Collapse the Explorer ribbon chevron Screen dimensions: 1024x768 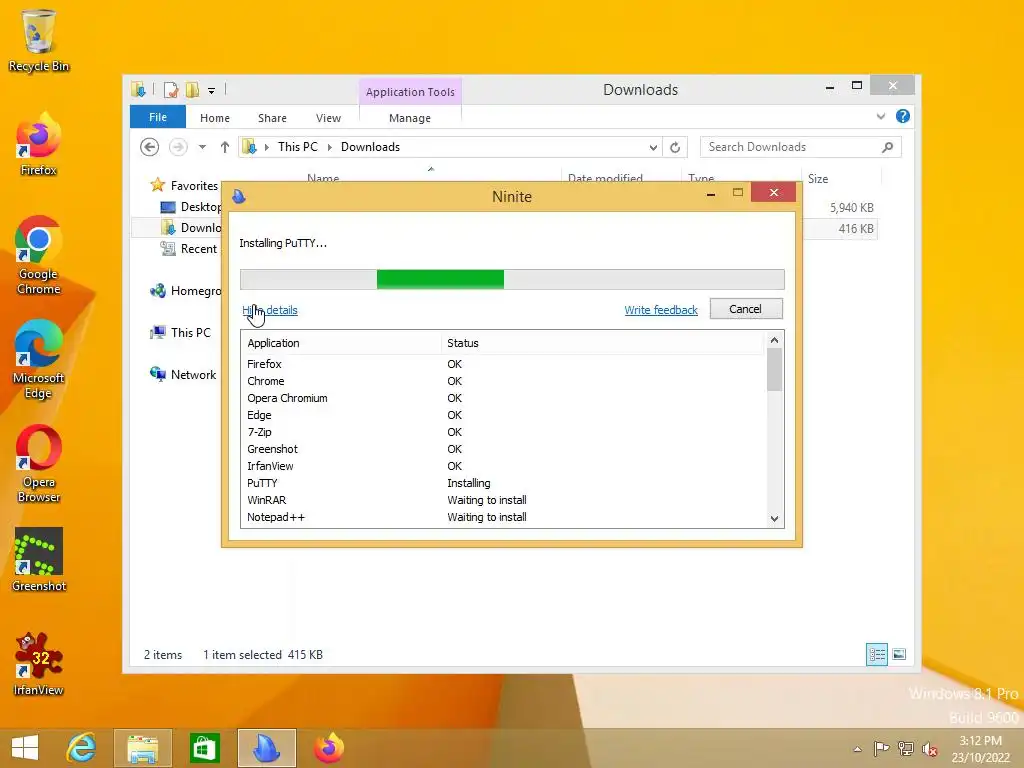(880, 116)
